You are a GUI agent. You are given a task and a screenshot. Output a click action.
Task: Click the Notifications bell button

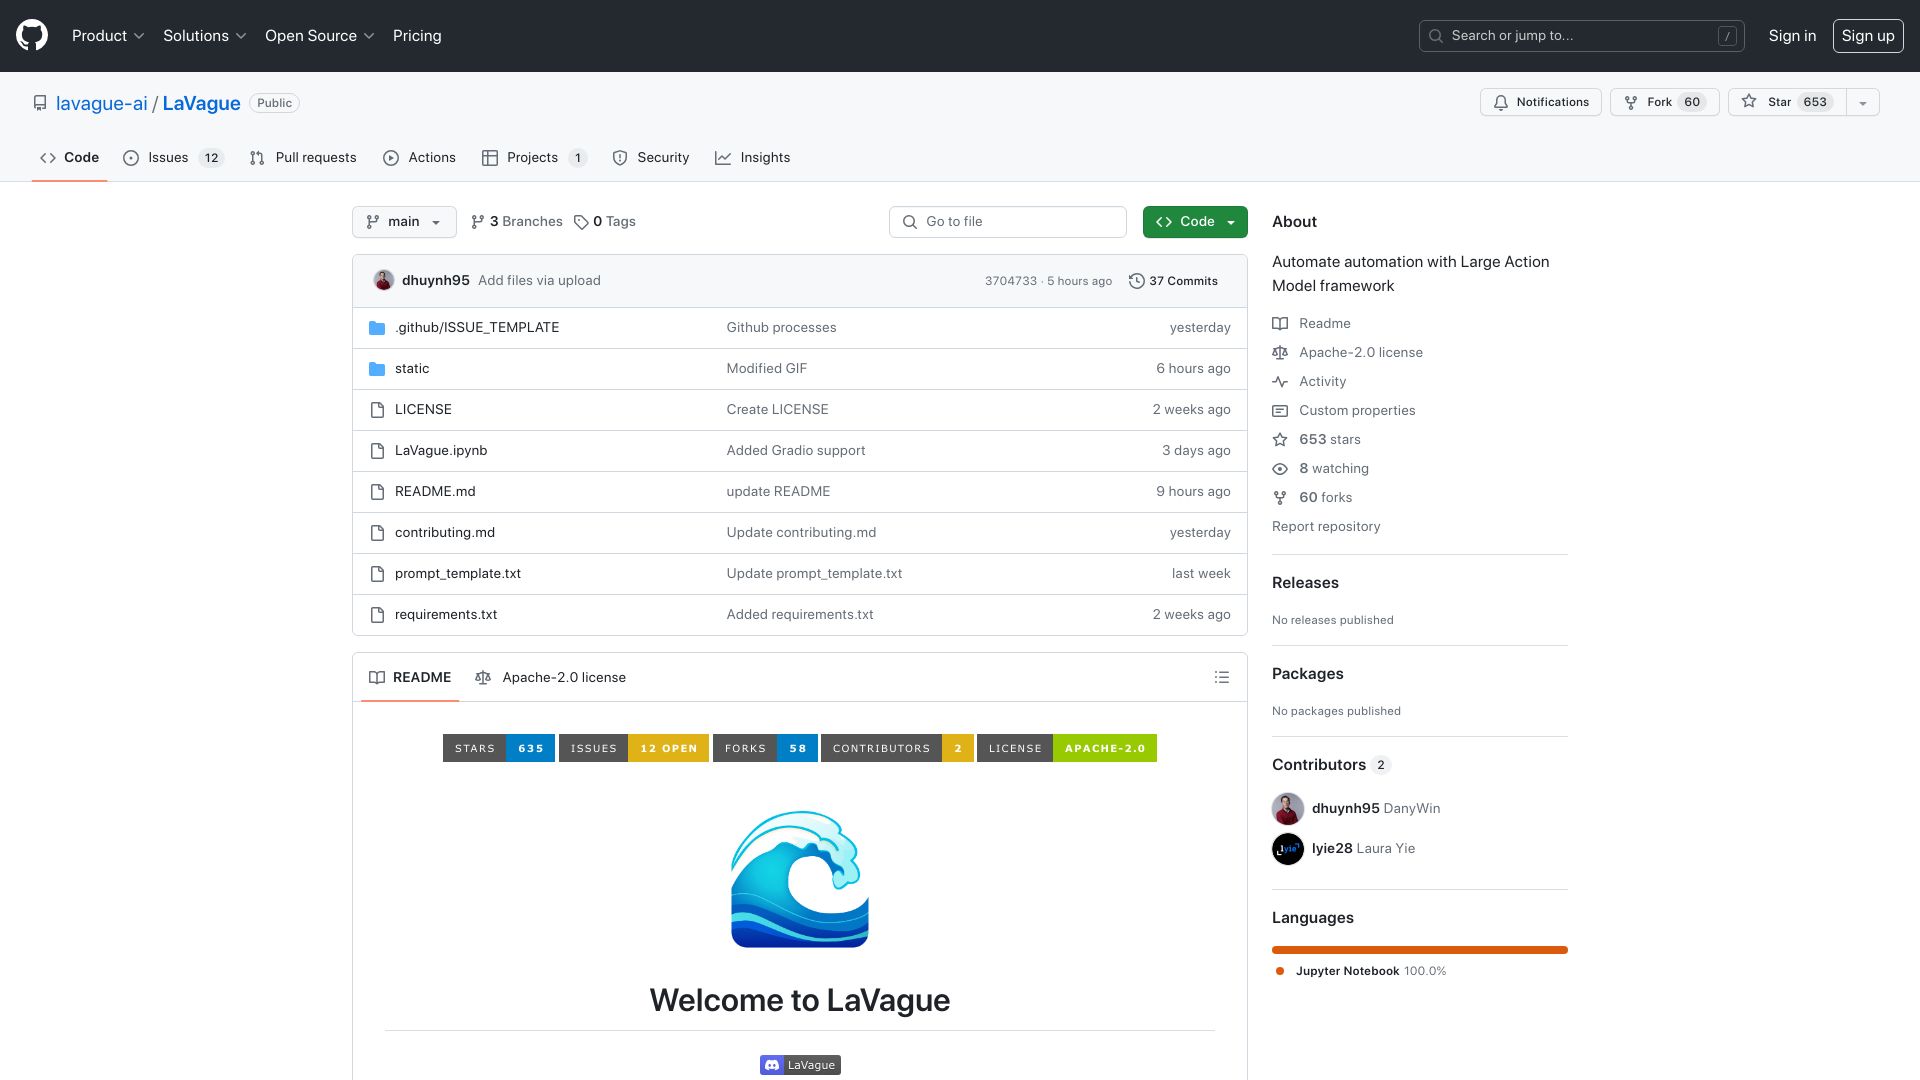(x=1541, y=102)
